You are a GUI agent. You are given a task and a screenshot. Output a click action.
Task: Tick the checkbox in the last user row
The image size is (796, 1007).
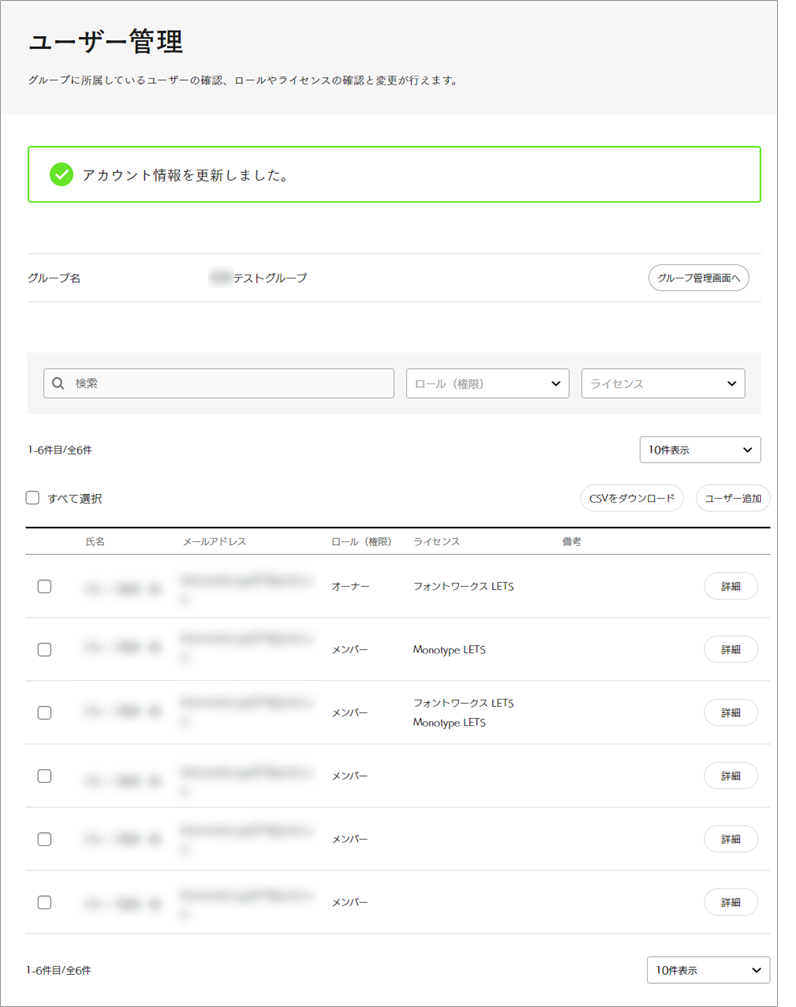click(x=44, y=902)
